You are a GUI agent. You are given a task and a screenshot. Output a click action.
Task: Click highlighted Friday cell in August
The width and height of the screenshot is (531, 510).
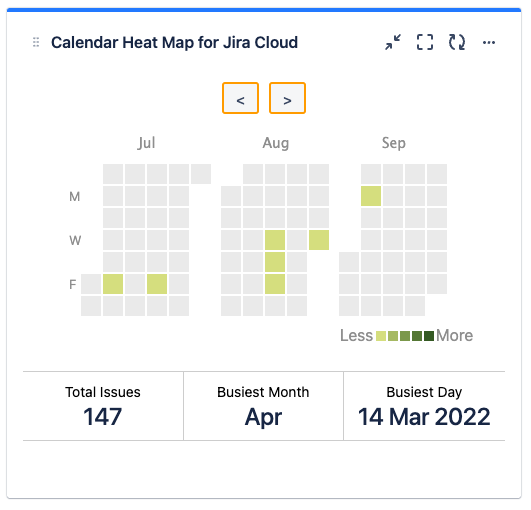275,284
